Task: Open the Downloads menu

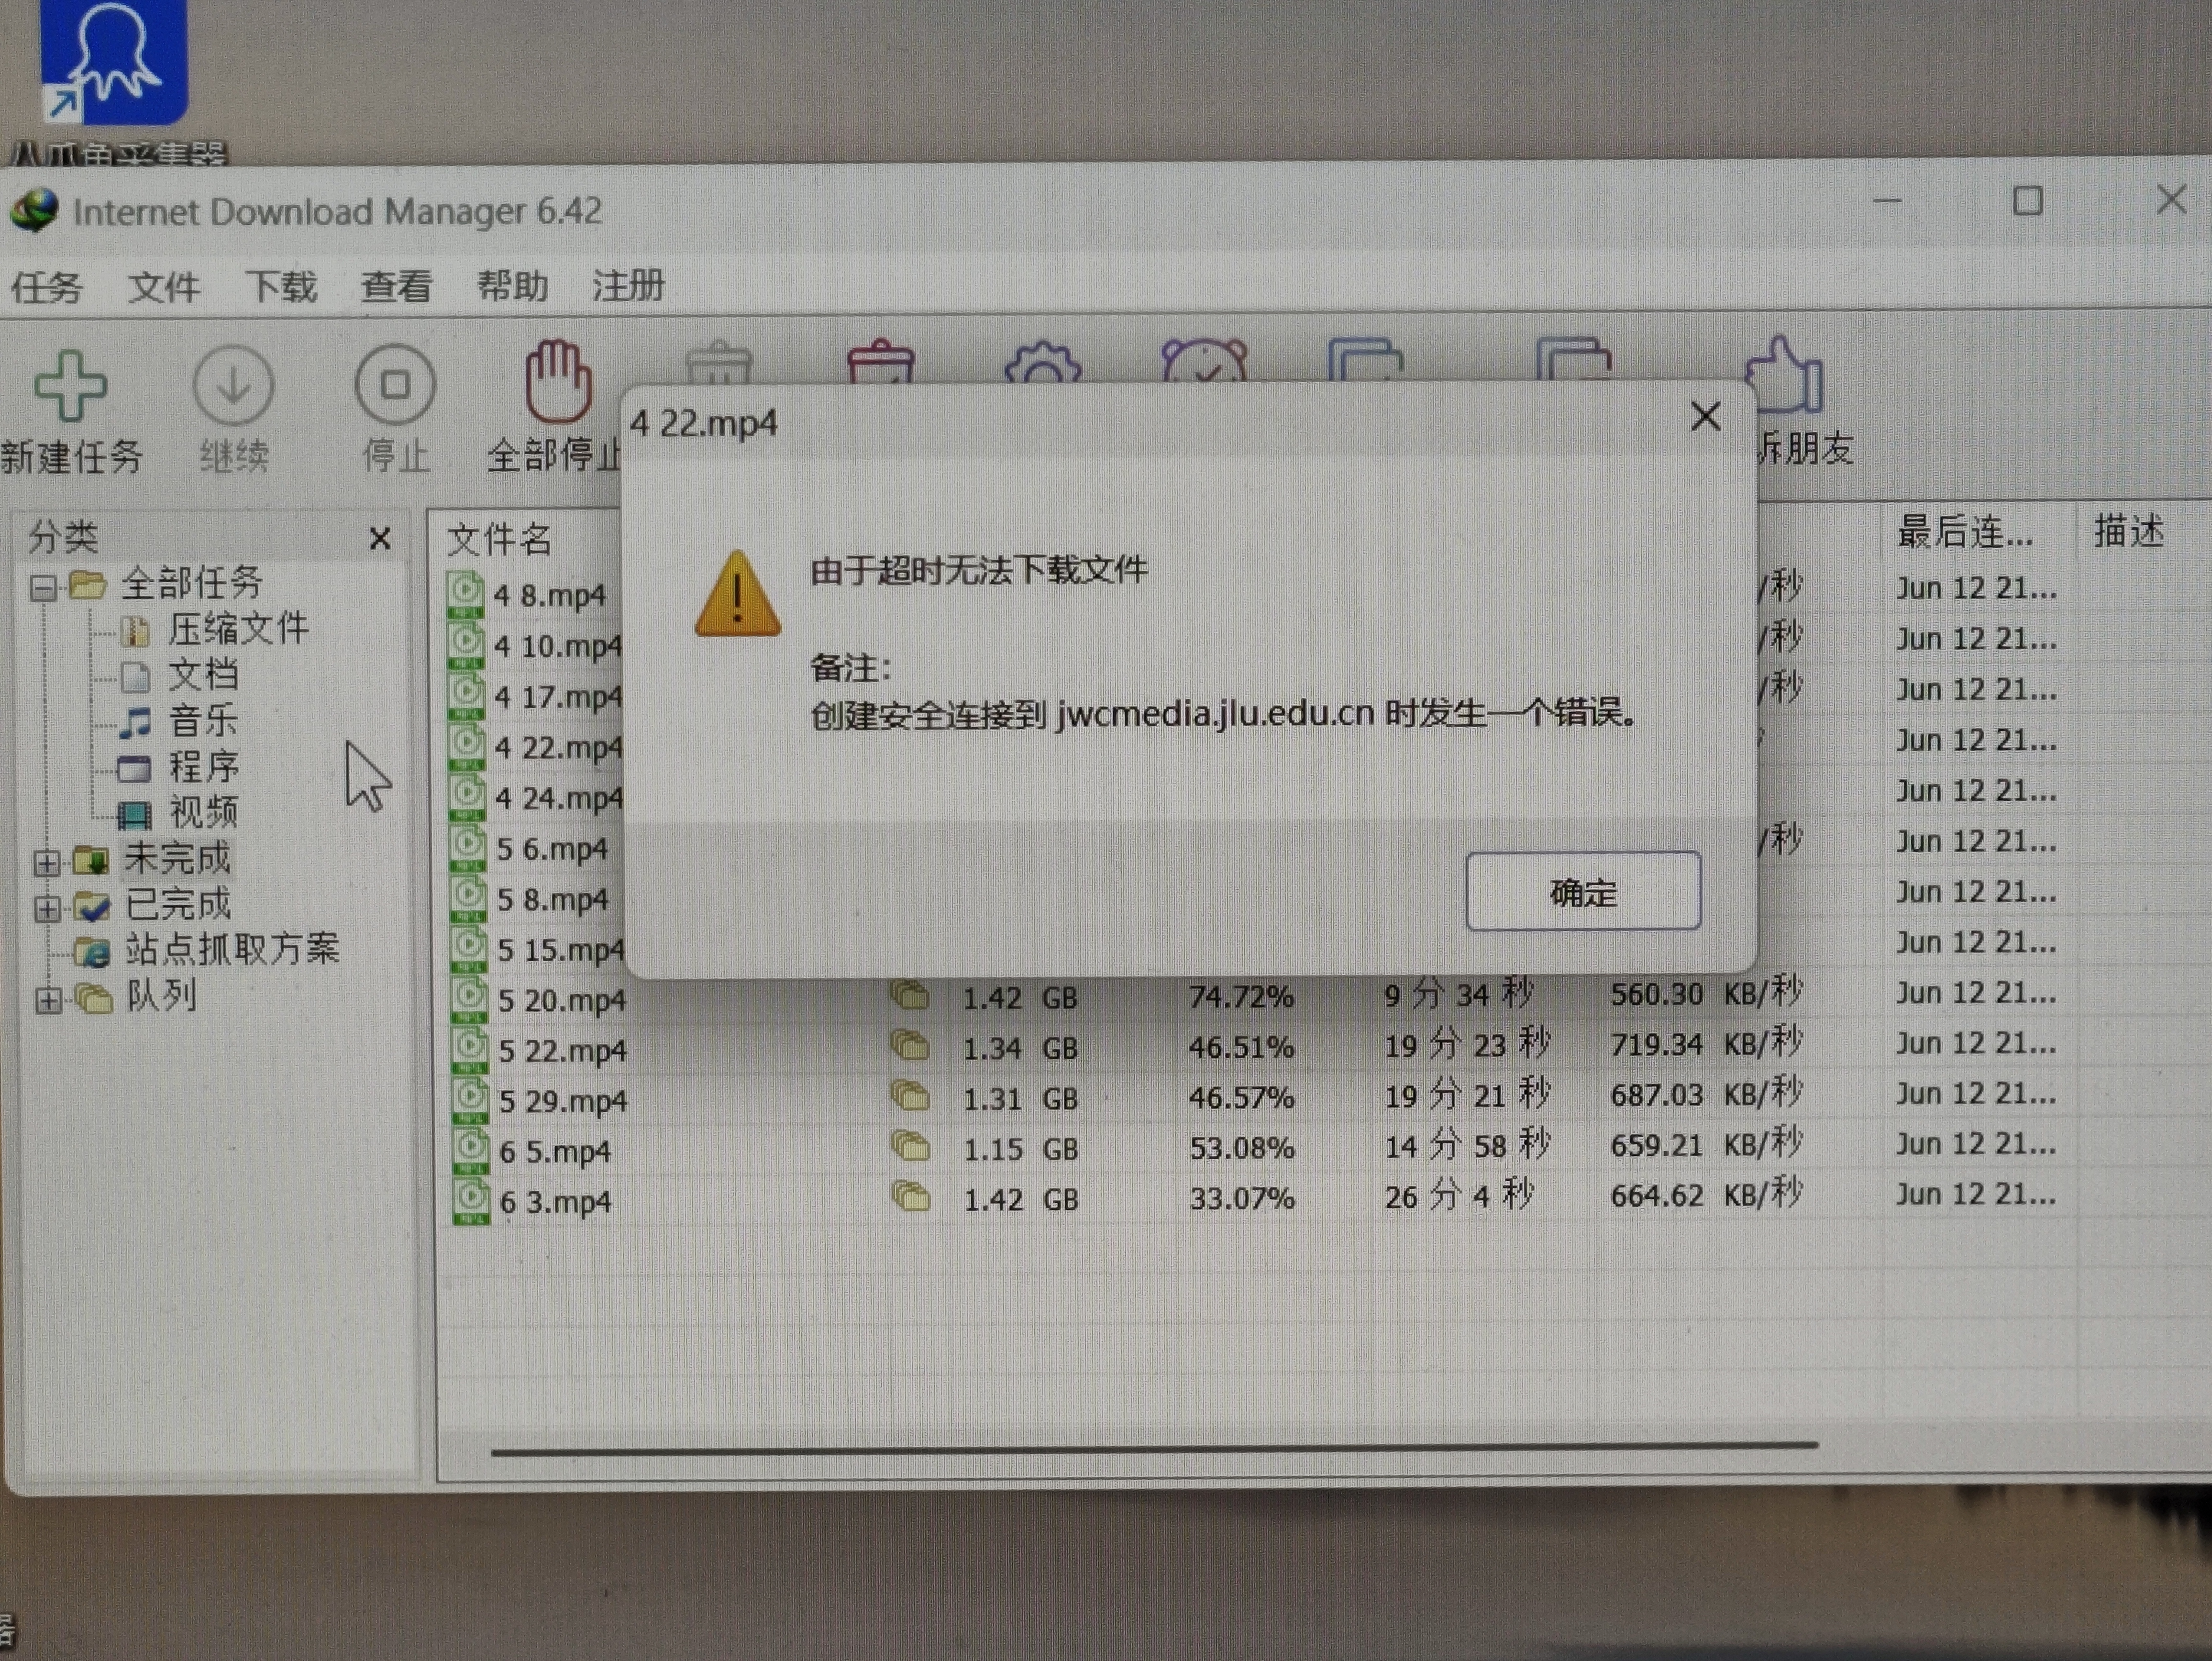Action: (281, 287)
